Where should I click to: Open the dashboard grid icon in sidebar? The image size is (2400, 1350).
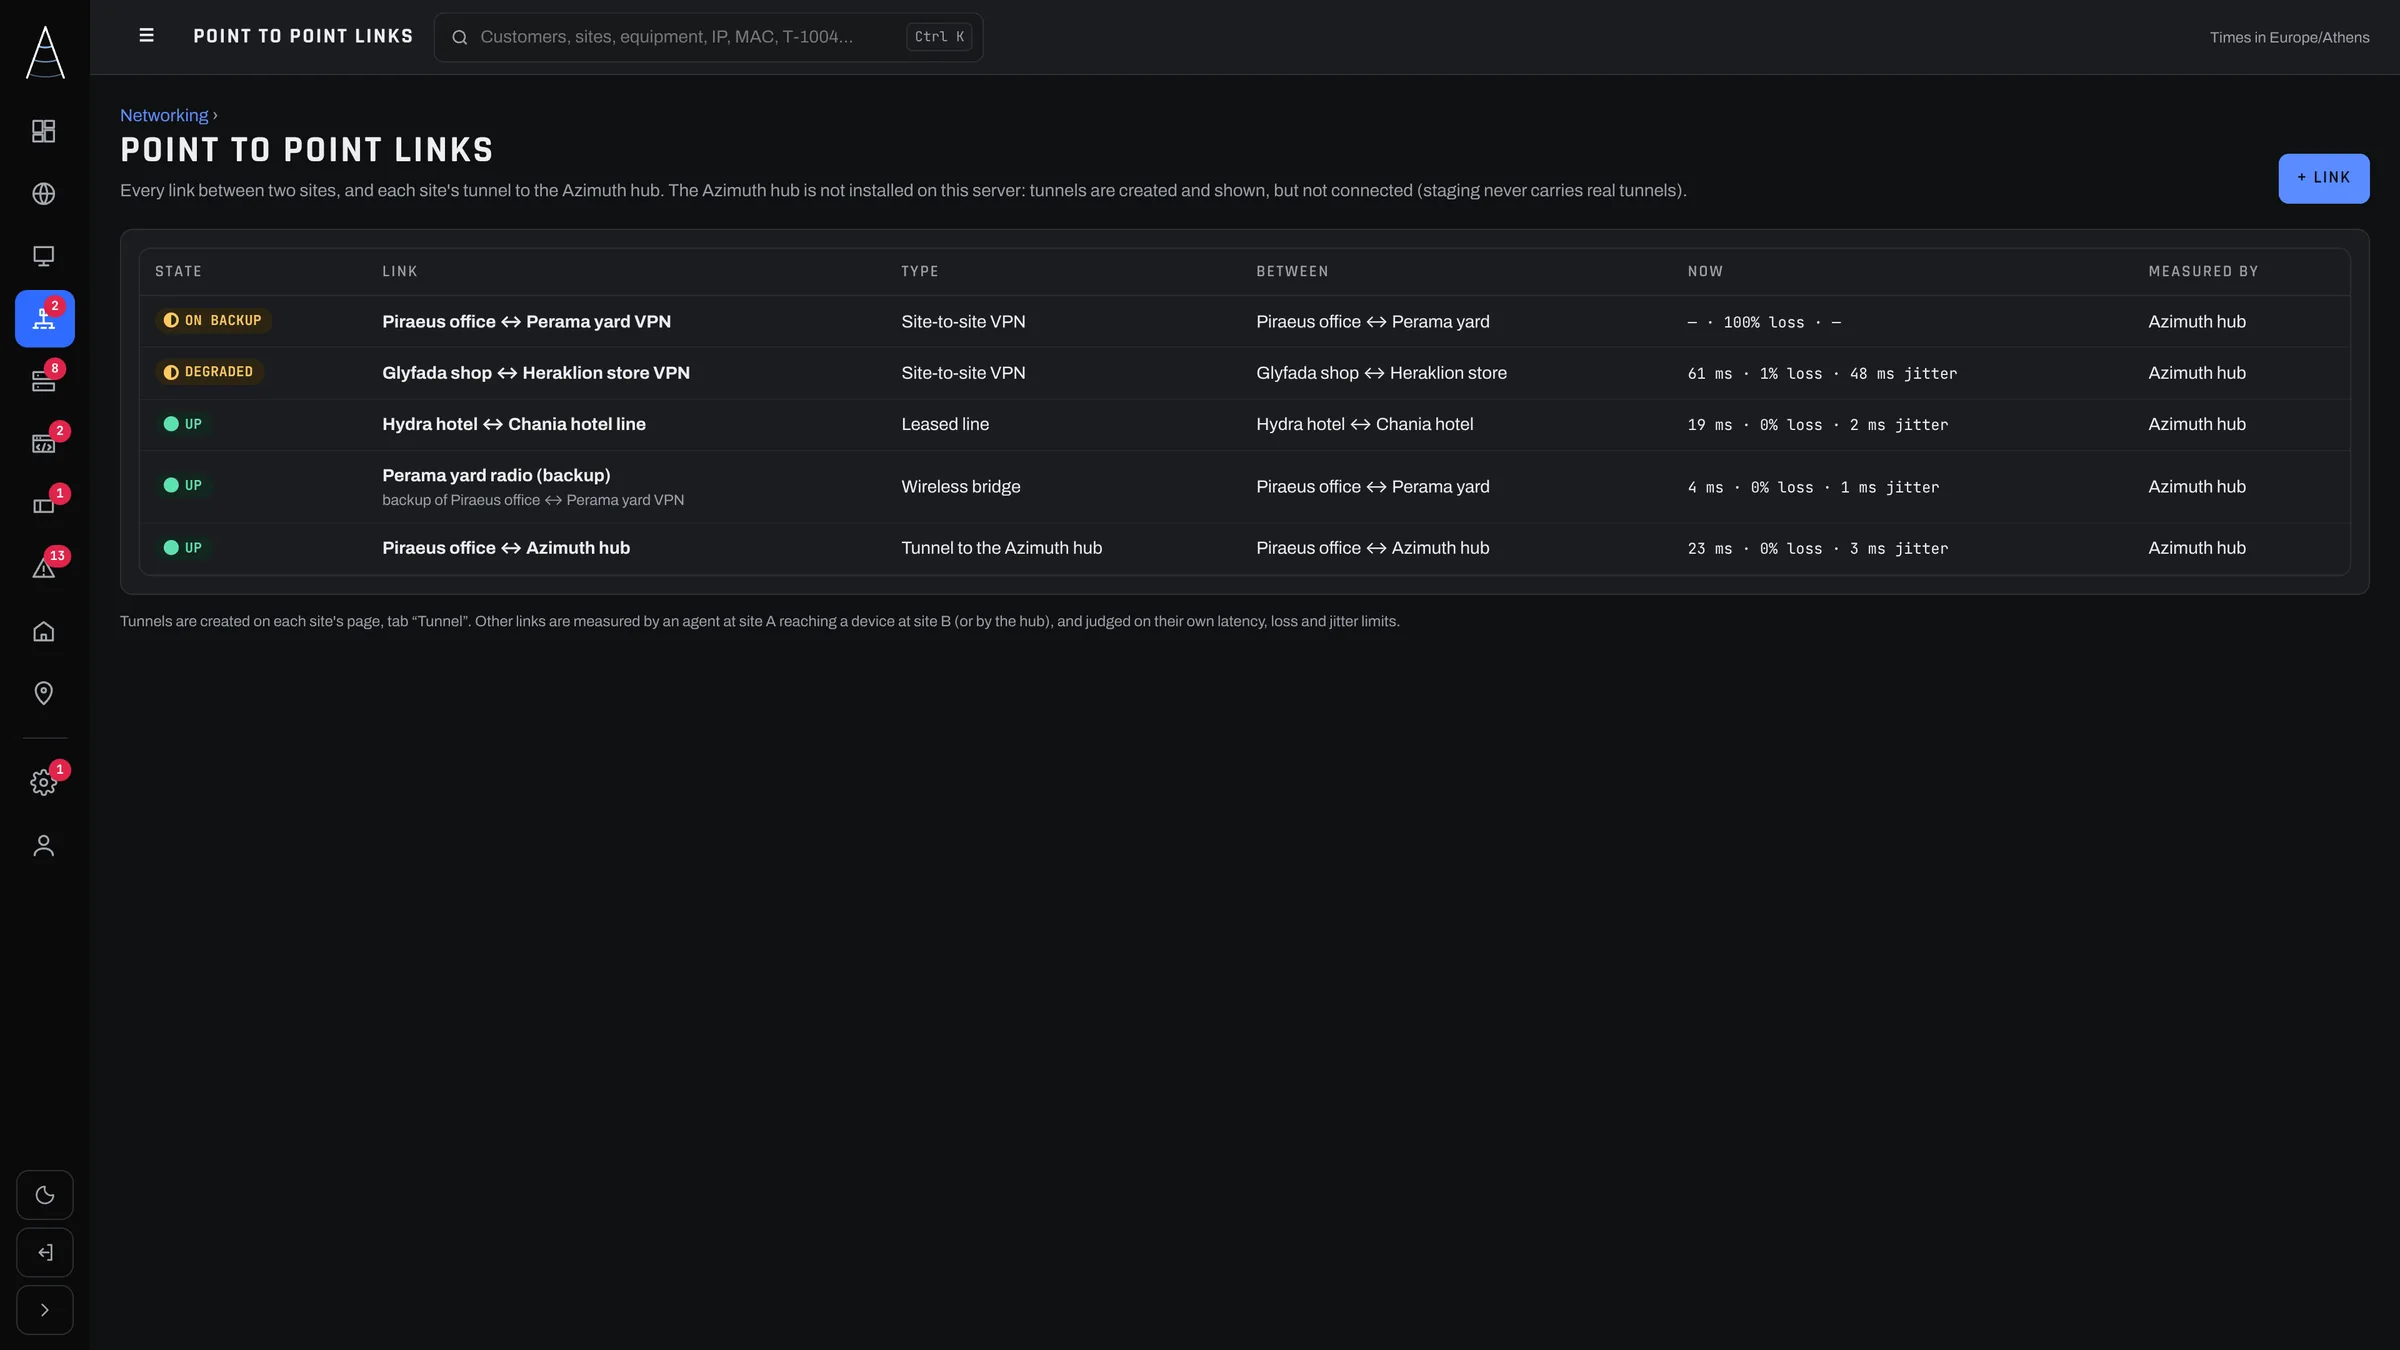coord(44,131)
